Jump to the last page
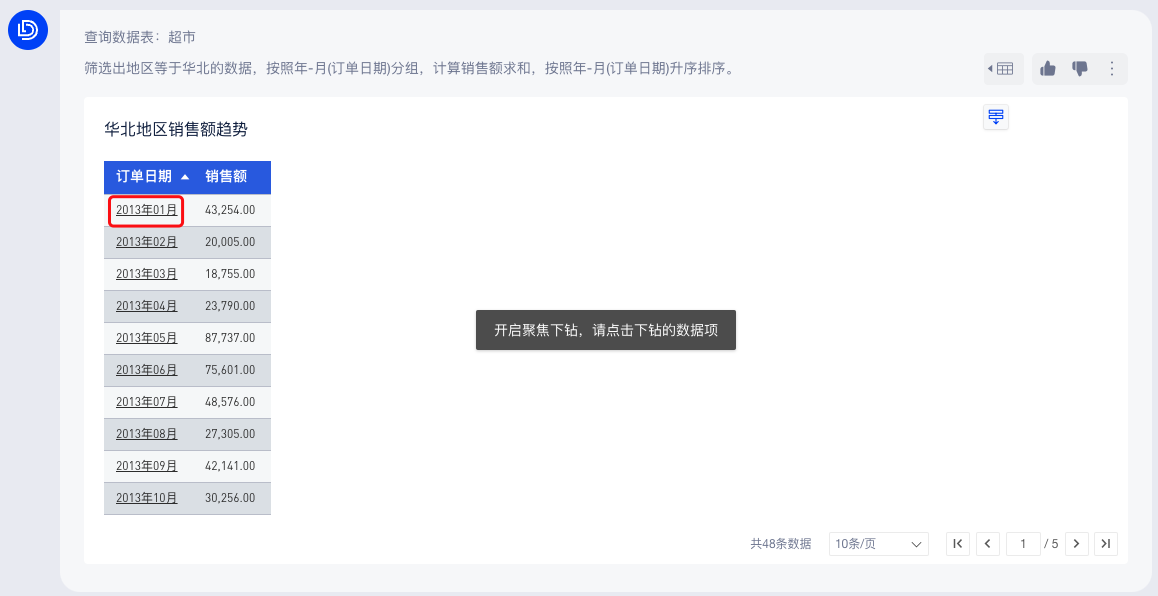The width and height of the screenshot is (1158, 596). pos(1106,544)
